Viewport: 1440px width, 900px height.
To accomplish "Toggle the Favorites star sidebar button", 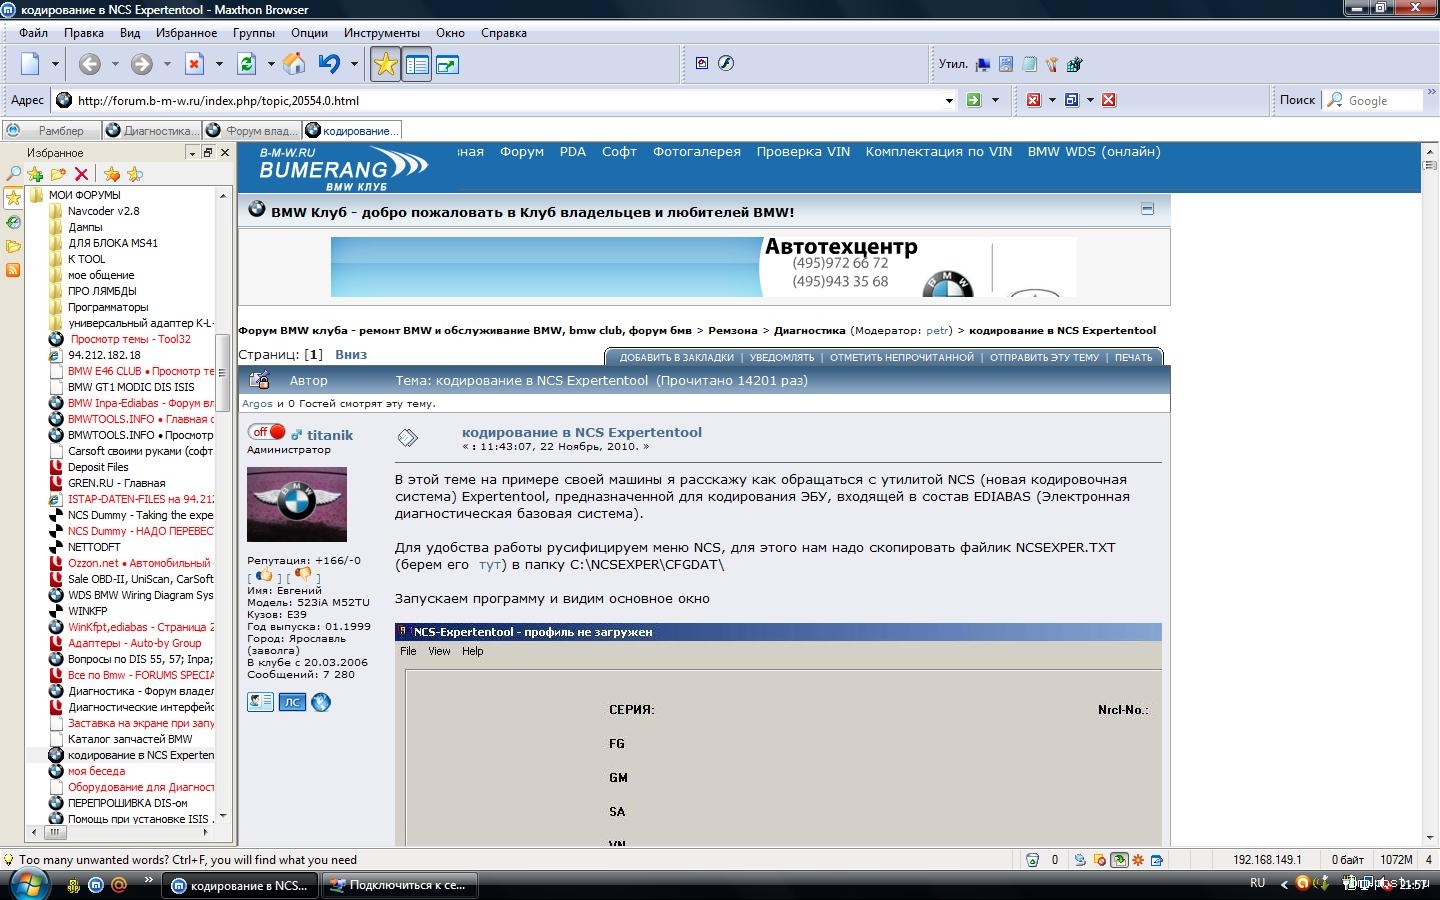I will (385, 65).
